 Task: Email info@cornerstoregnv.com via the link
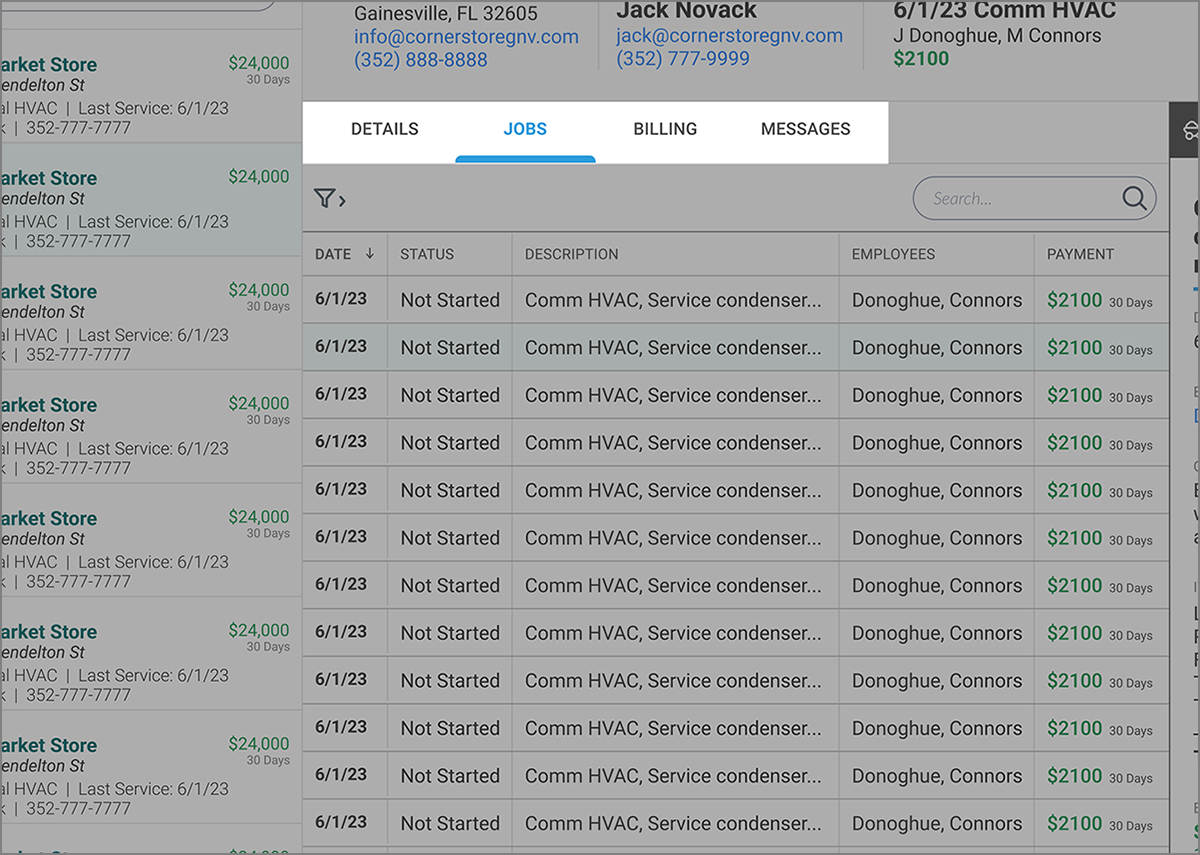tap(466, 37)
